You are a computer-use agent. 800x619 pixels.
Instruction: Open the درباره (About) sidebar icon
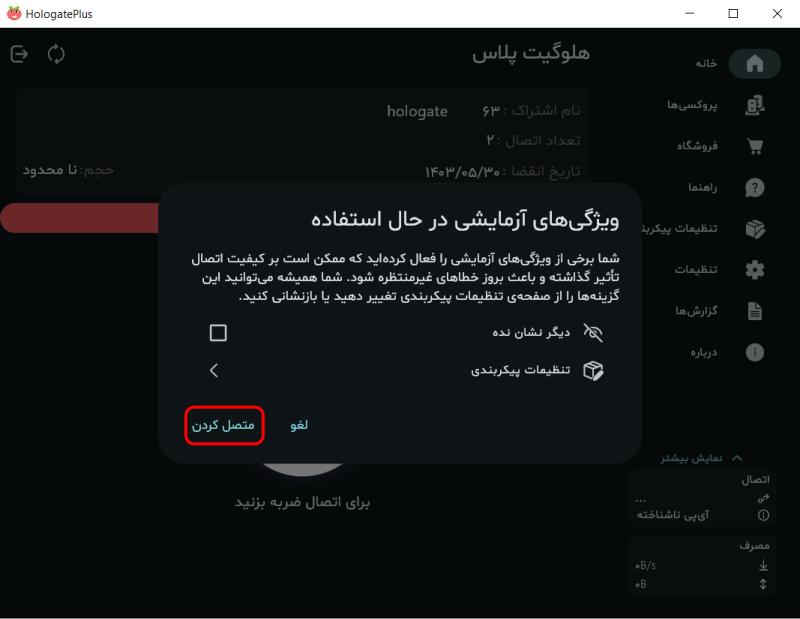pyautogui.click(x=755, y=351)
